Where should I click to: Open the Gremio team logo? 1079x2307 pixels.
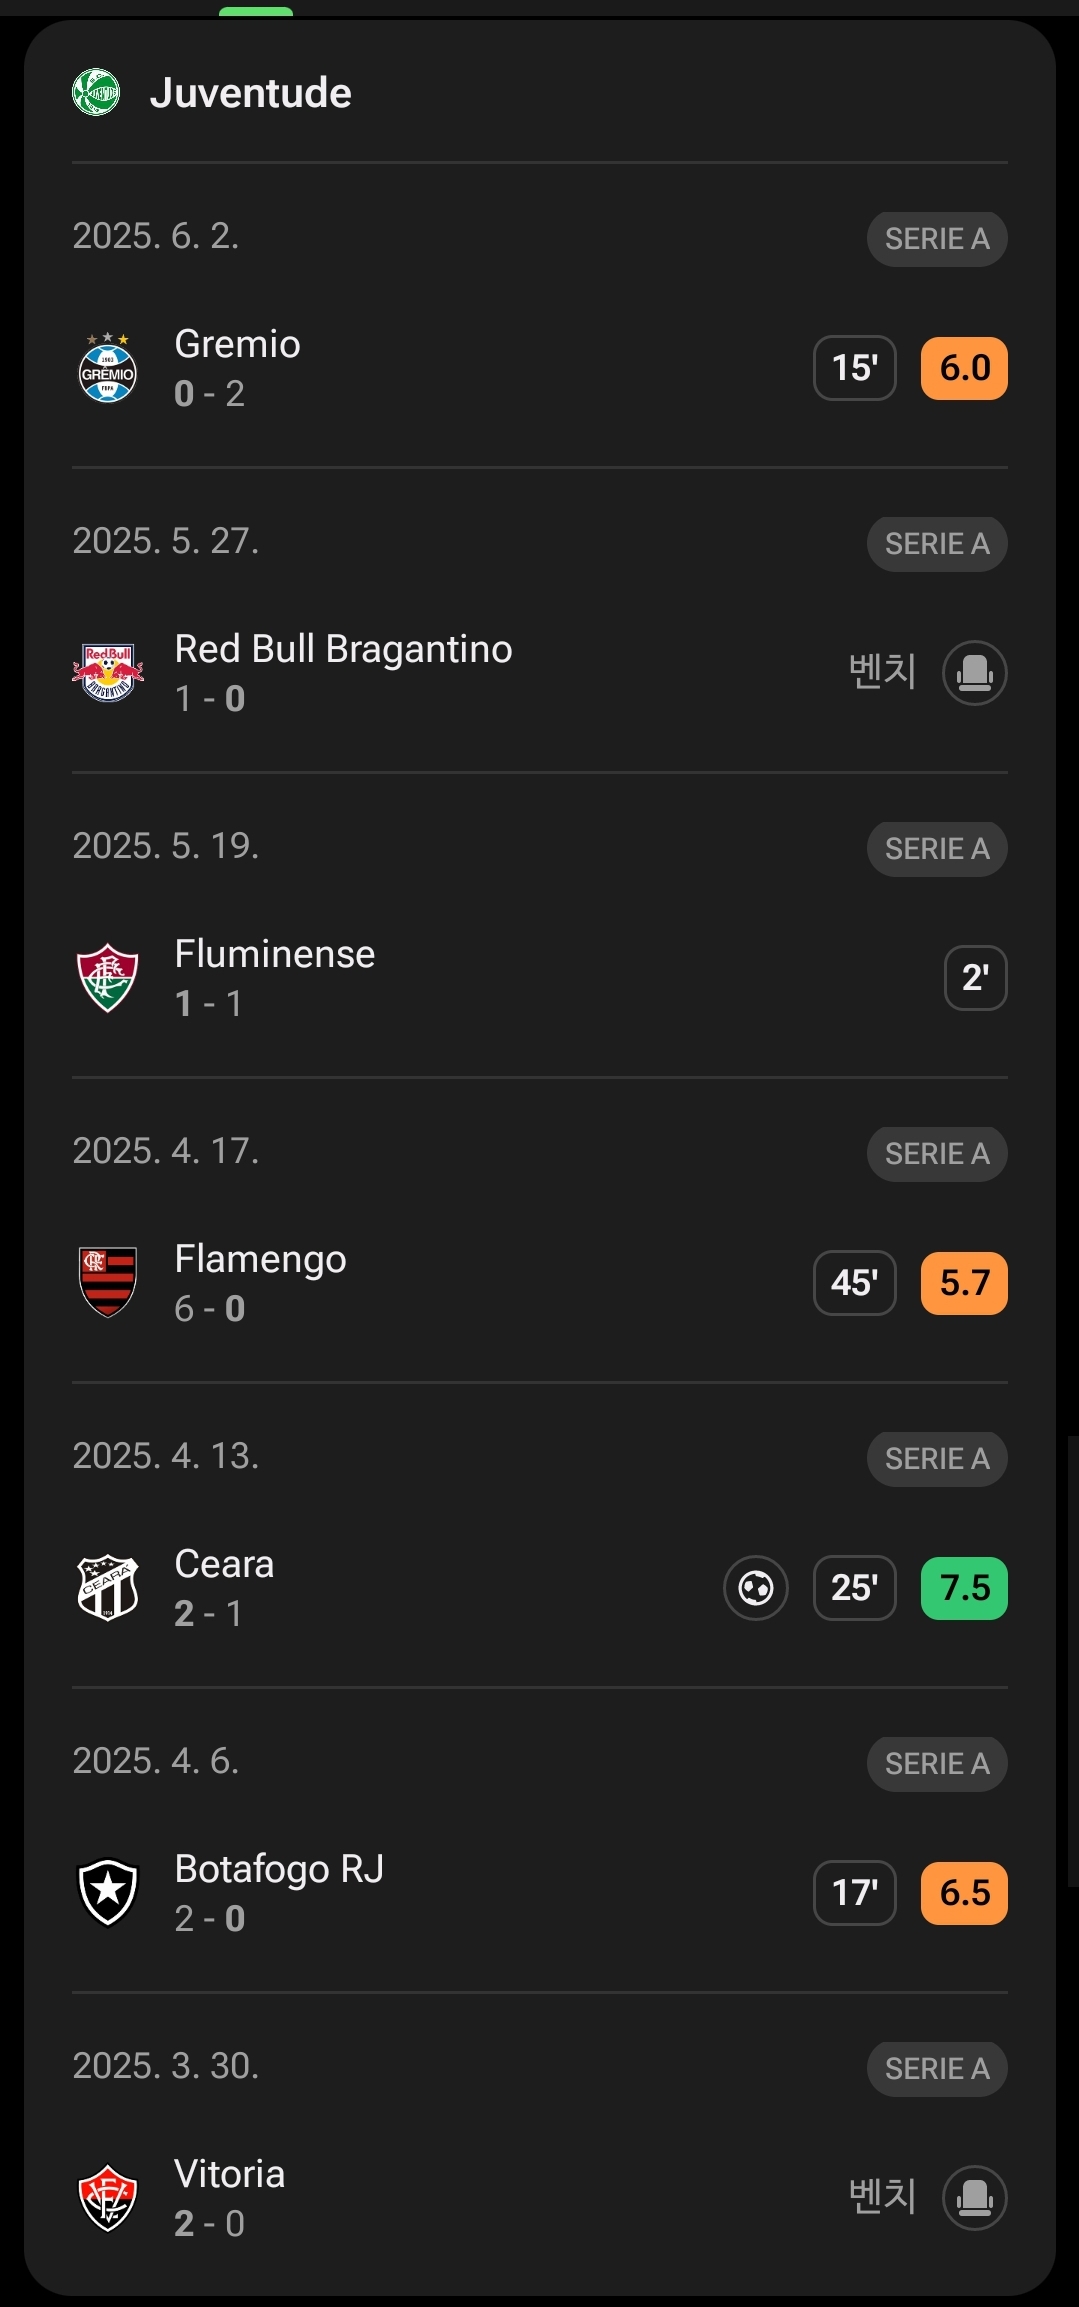(108, 368)
